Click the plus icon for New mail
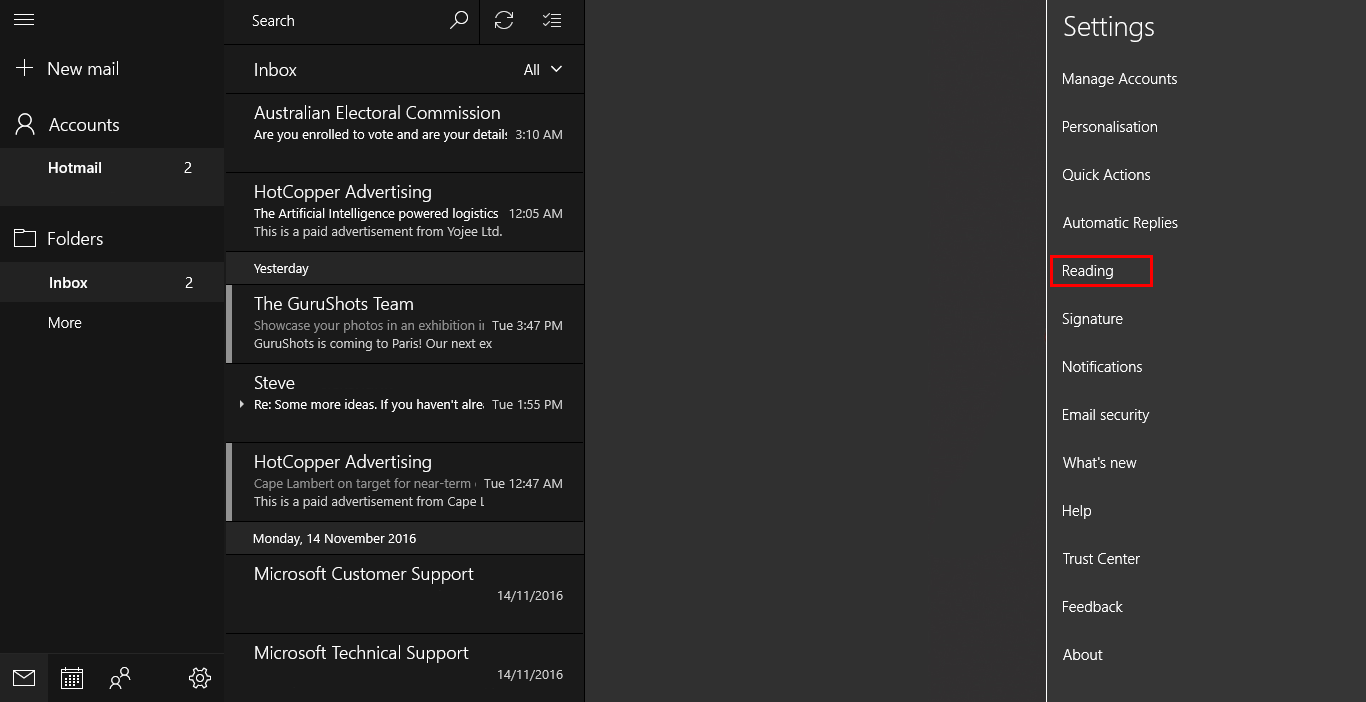Image resolution: width=1366 pixels, height=702 pixels. pyautogui.click(x=24, y=68)
